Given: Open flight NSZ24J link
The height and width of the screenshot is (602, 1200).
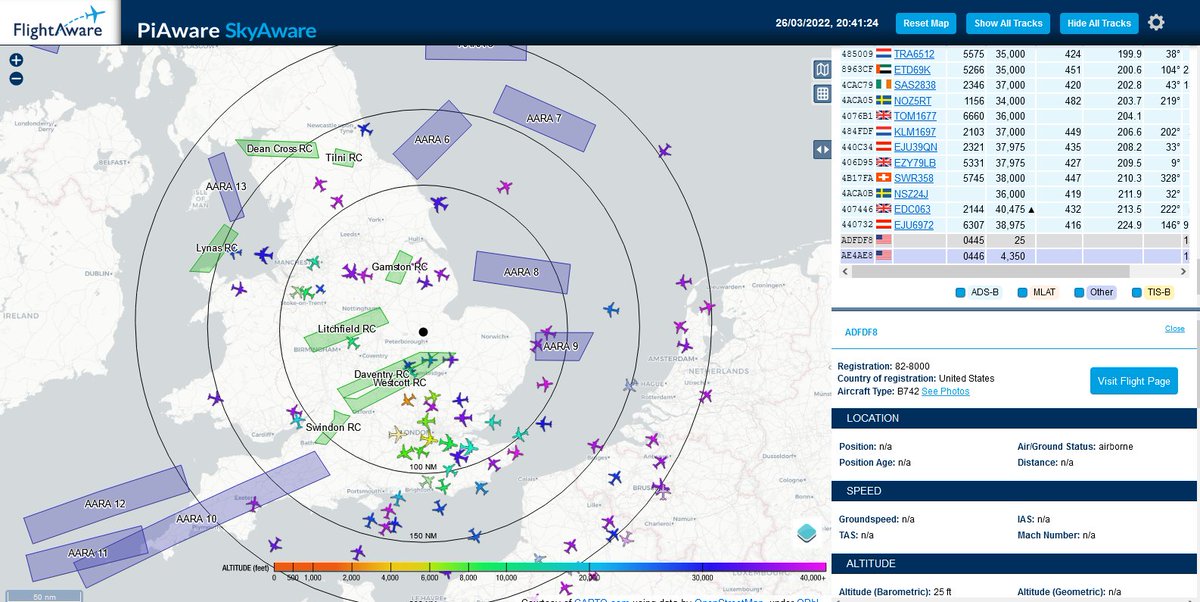Looking at the screenshot, I should point(911,194).
